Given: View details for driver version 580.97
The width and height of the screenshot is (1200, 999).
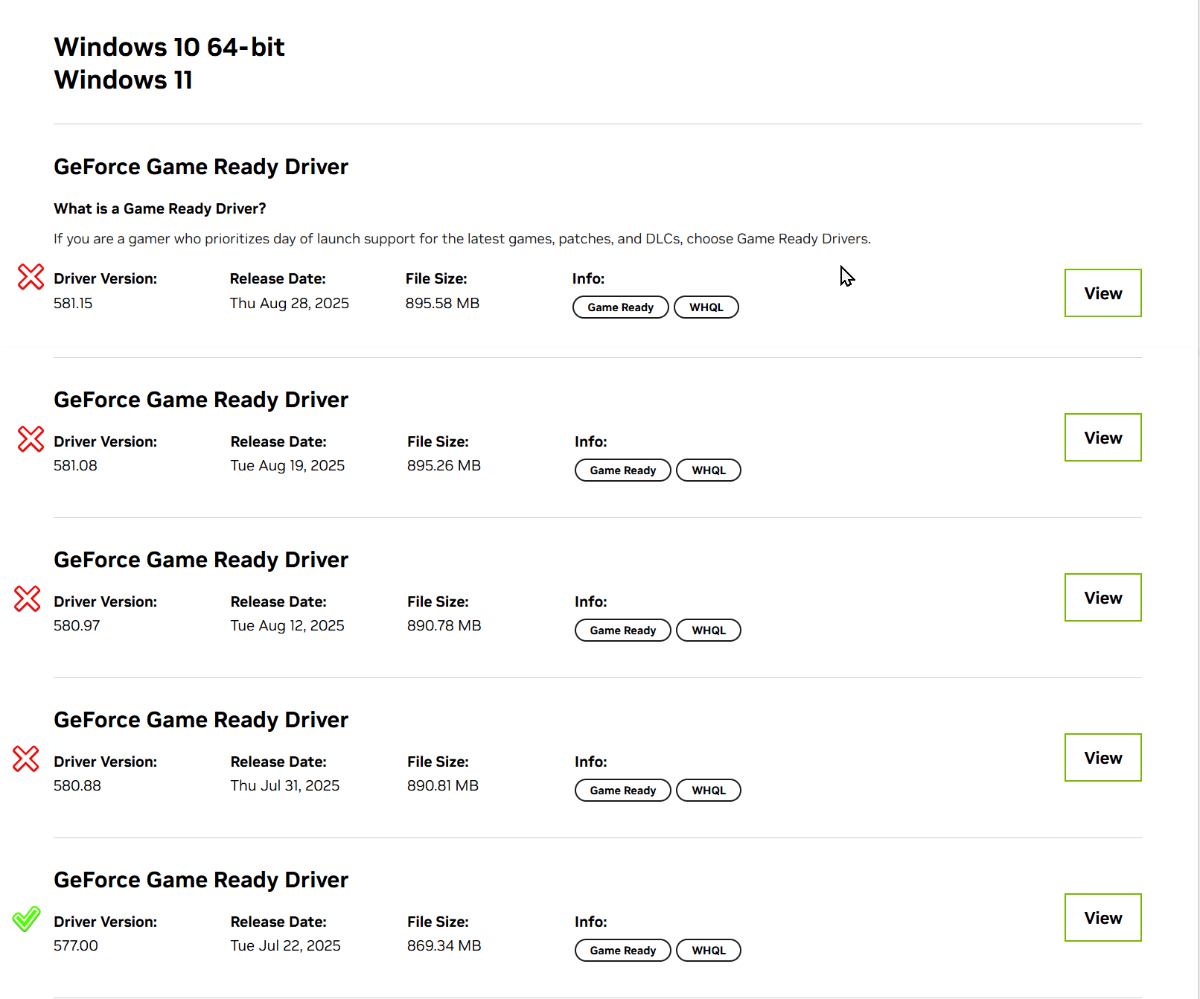Looking at the screenshot, I should tap(1103, 597).
